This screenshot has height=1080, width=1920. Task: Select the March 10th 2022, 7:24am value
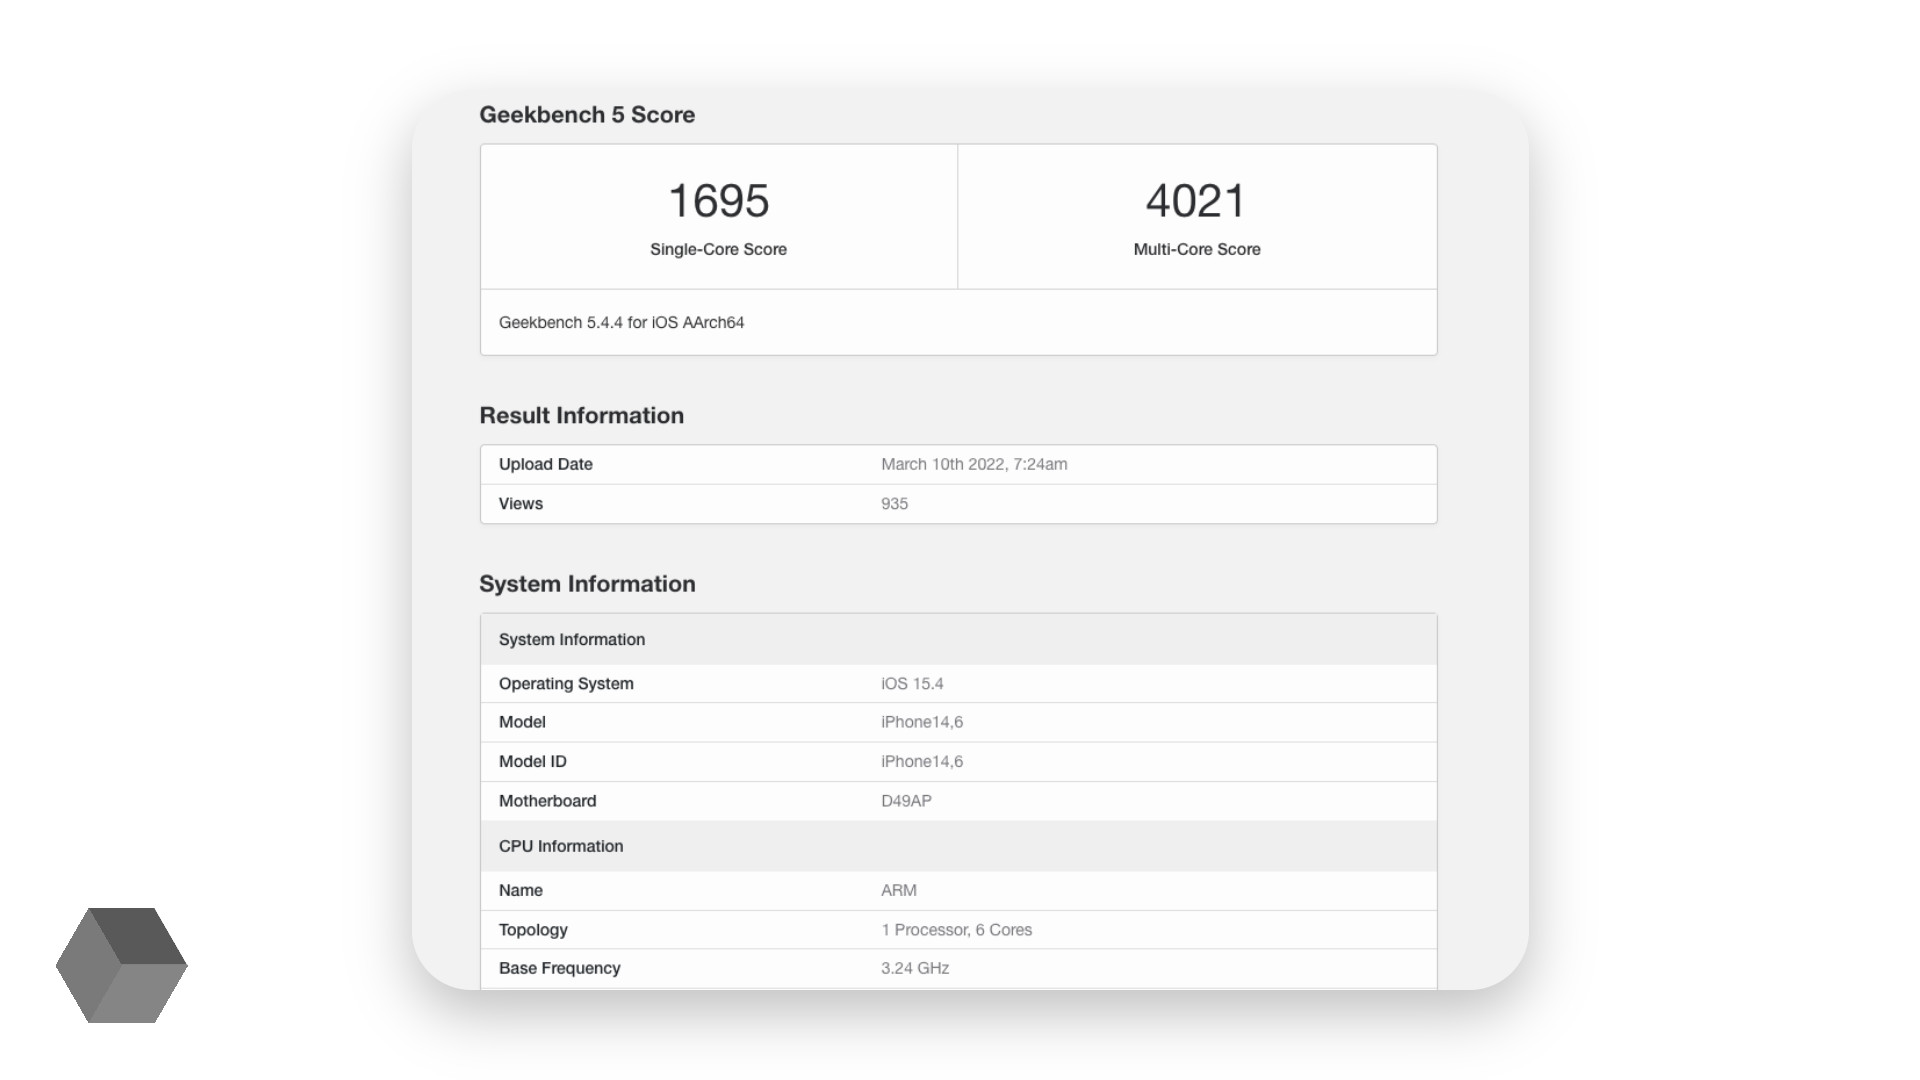tap(974, 464)
